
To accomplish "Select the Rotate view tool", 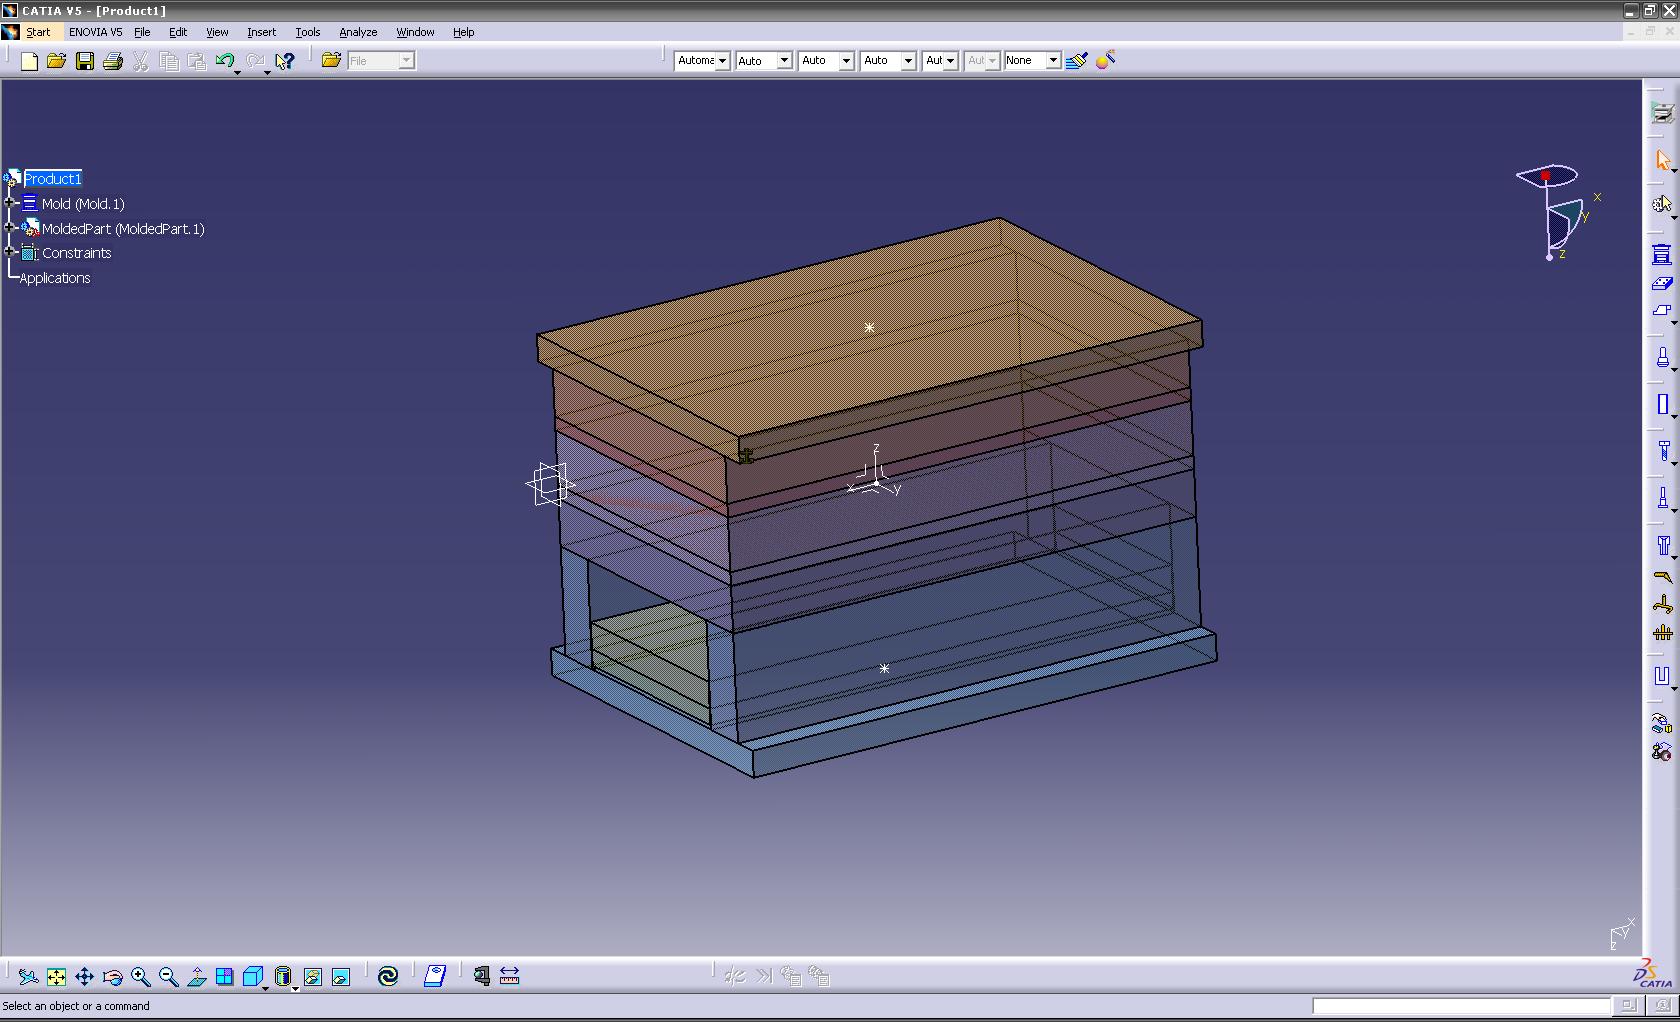I will click(112, 976).
